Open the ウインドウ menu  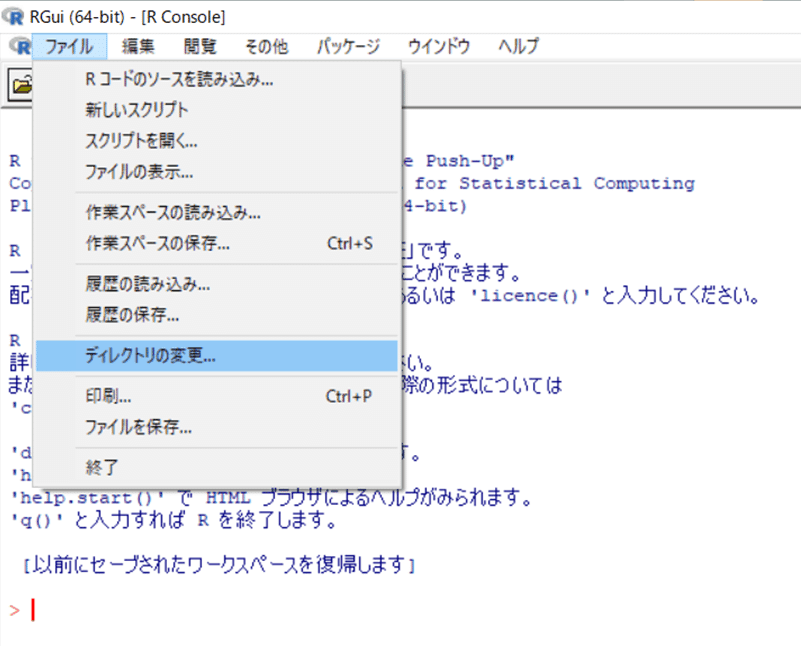pyautogui.click(x=439, y=46)
